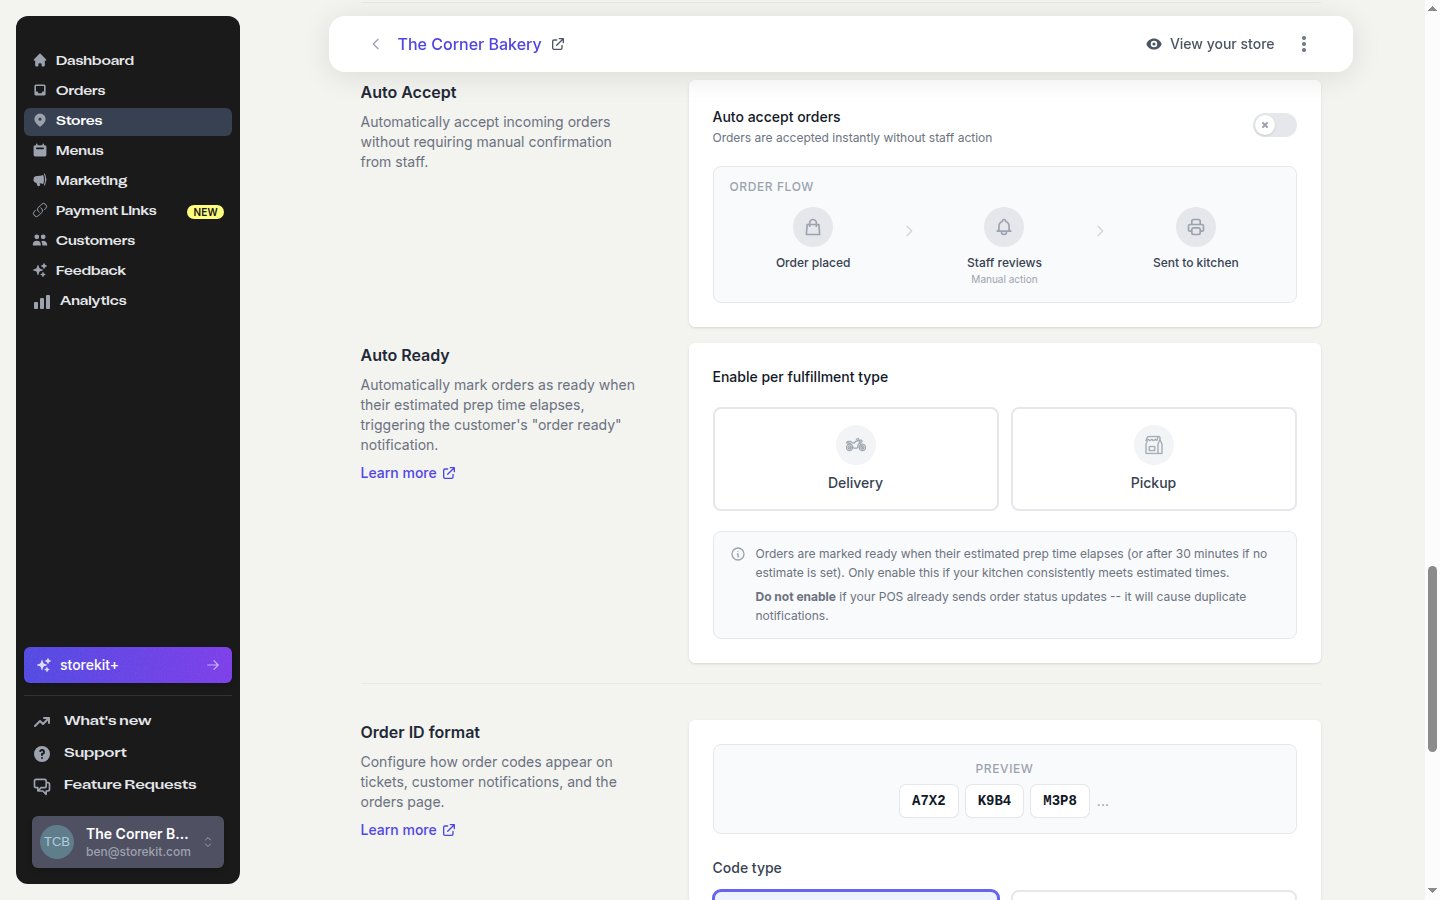The width and height of the screenshot is (1440, 900).
Task: Click the eye icon for View your store
Action: (x=1154, y=44)
